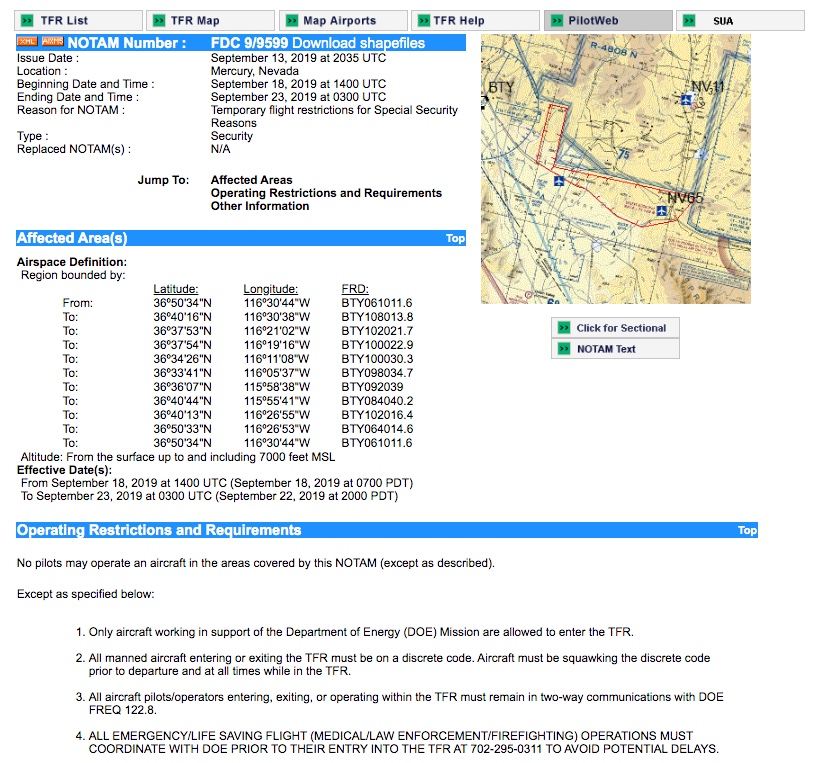Click green arrow icon beside Map Airports

(x=290, y=20)
